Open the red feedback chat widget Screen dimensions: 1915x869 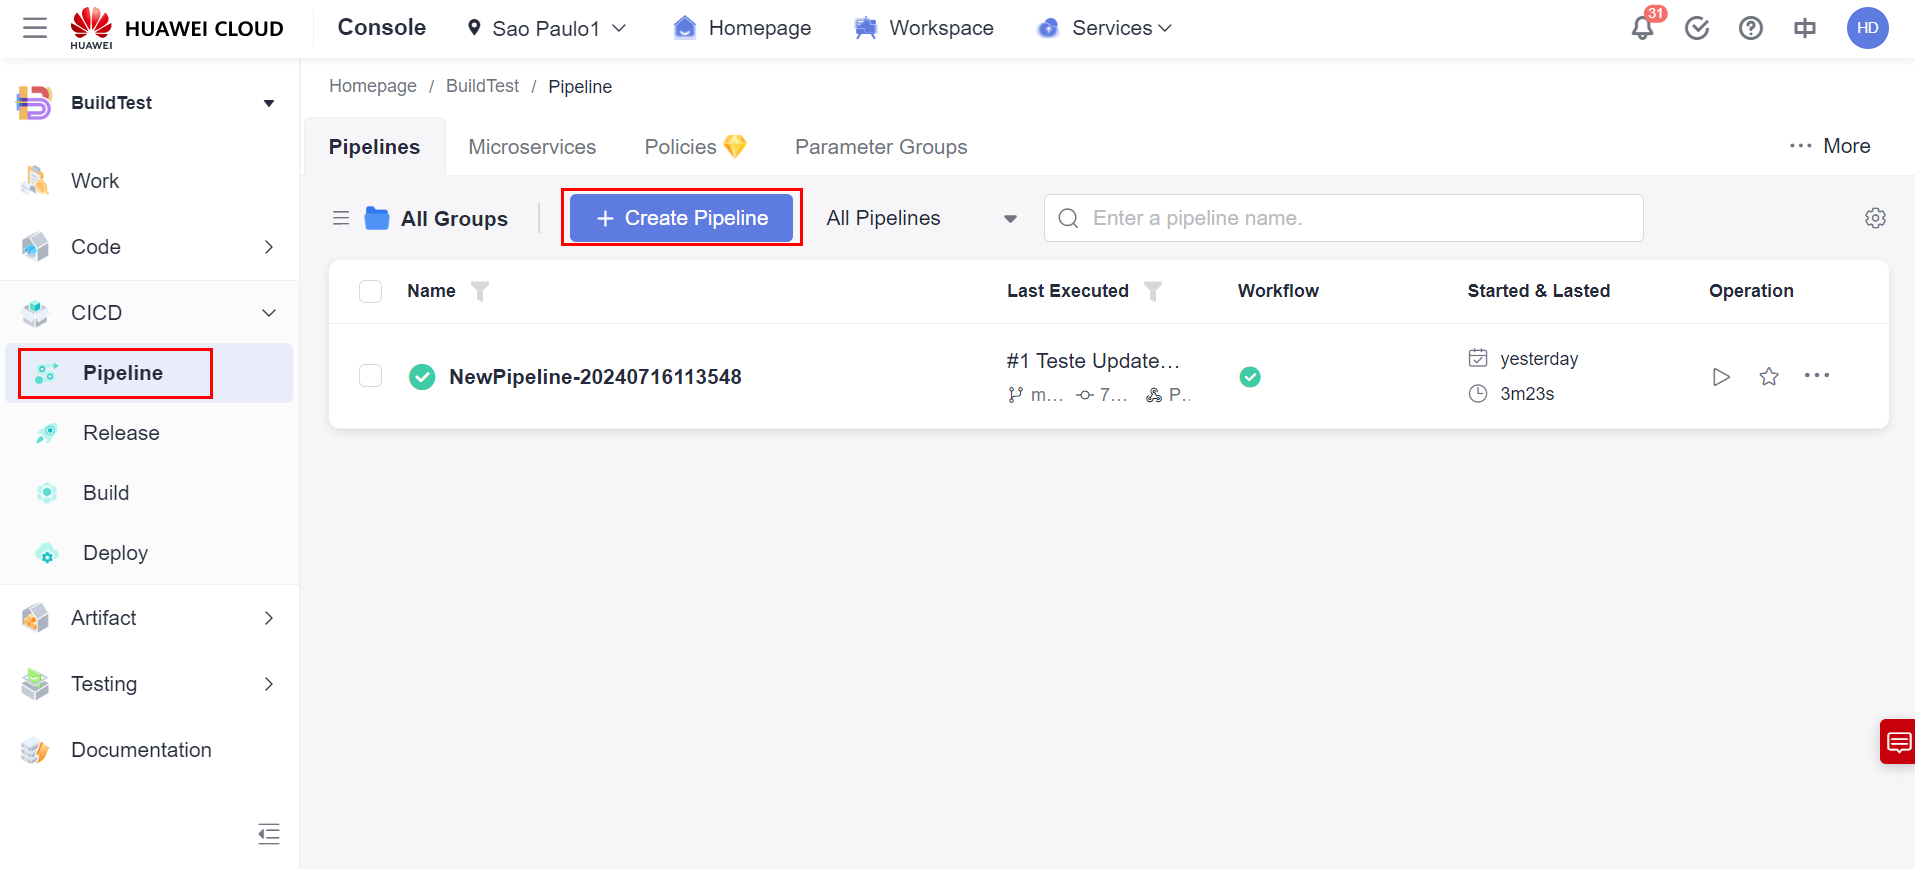coord(1897,742)
